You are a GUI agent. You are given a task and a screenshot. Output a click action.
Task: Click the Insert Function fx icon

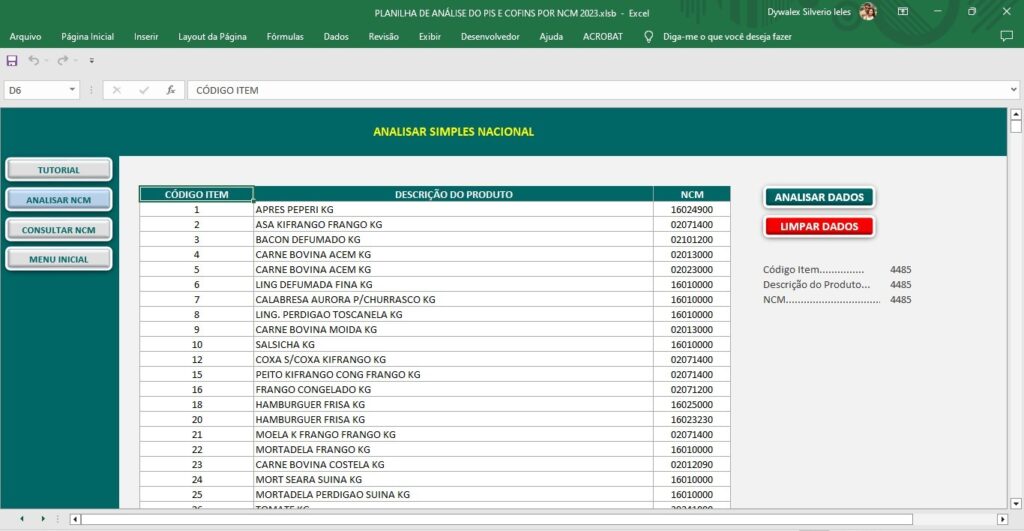(171, 90)
